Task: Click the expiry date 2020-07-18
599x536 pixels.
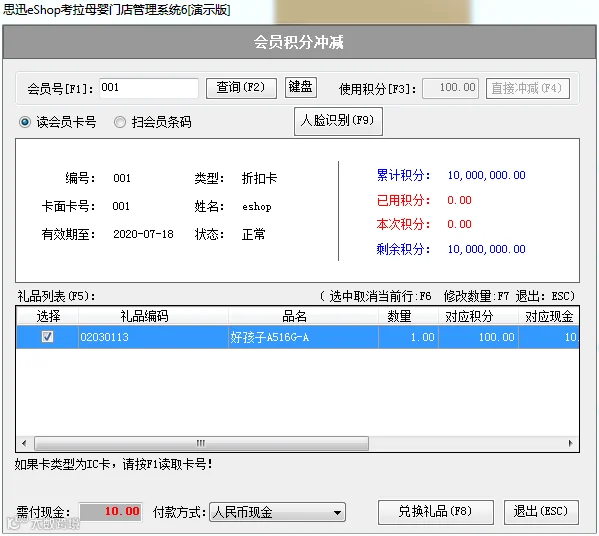Action: [x=143, y=234]
